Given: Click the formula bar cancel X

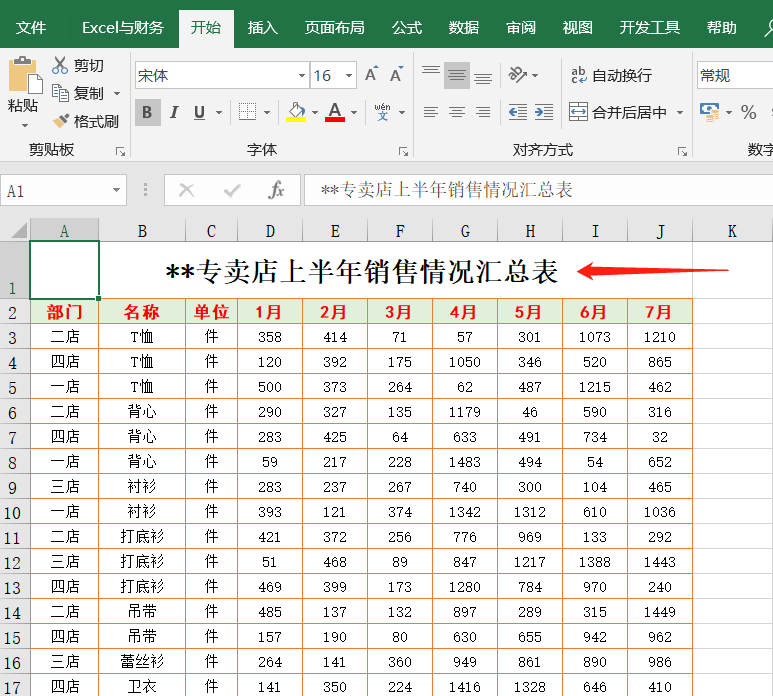Looking at the screenshot, I should 186,190.
